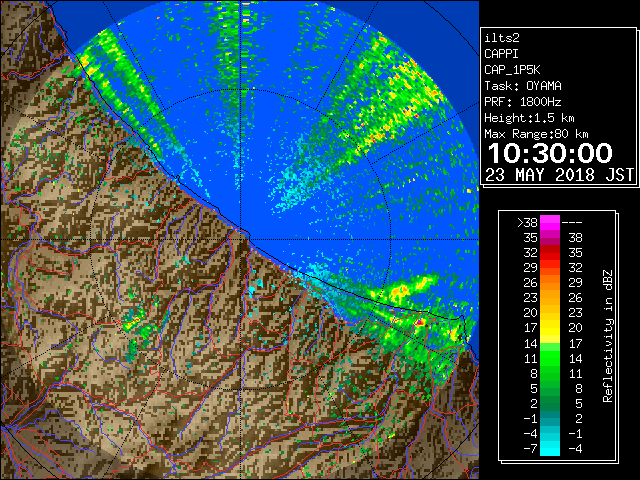The height and width of the screenshot is (480, 640).
Task: Click the '---' legend entry beside magenta
Action: [572, 222]
